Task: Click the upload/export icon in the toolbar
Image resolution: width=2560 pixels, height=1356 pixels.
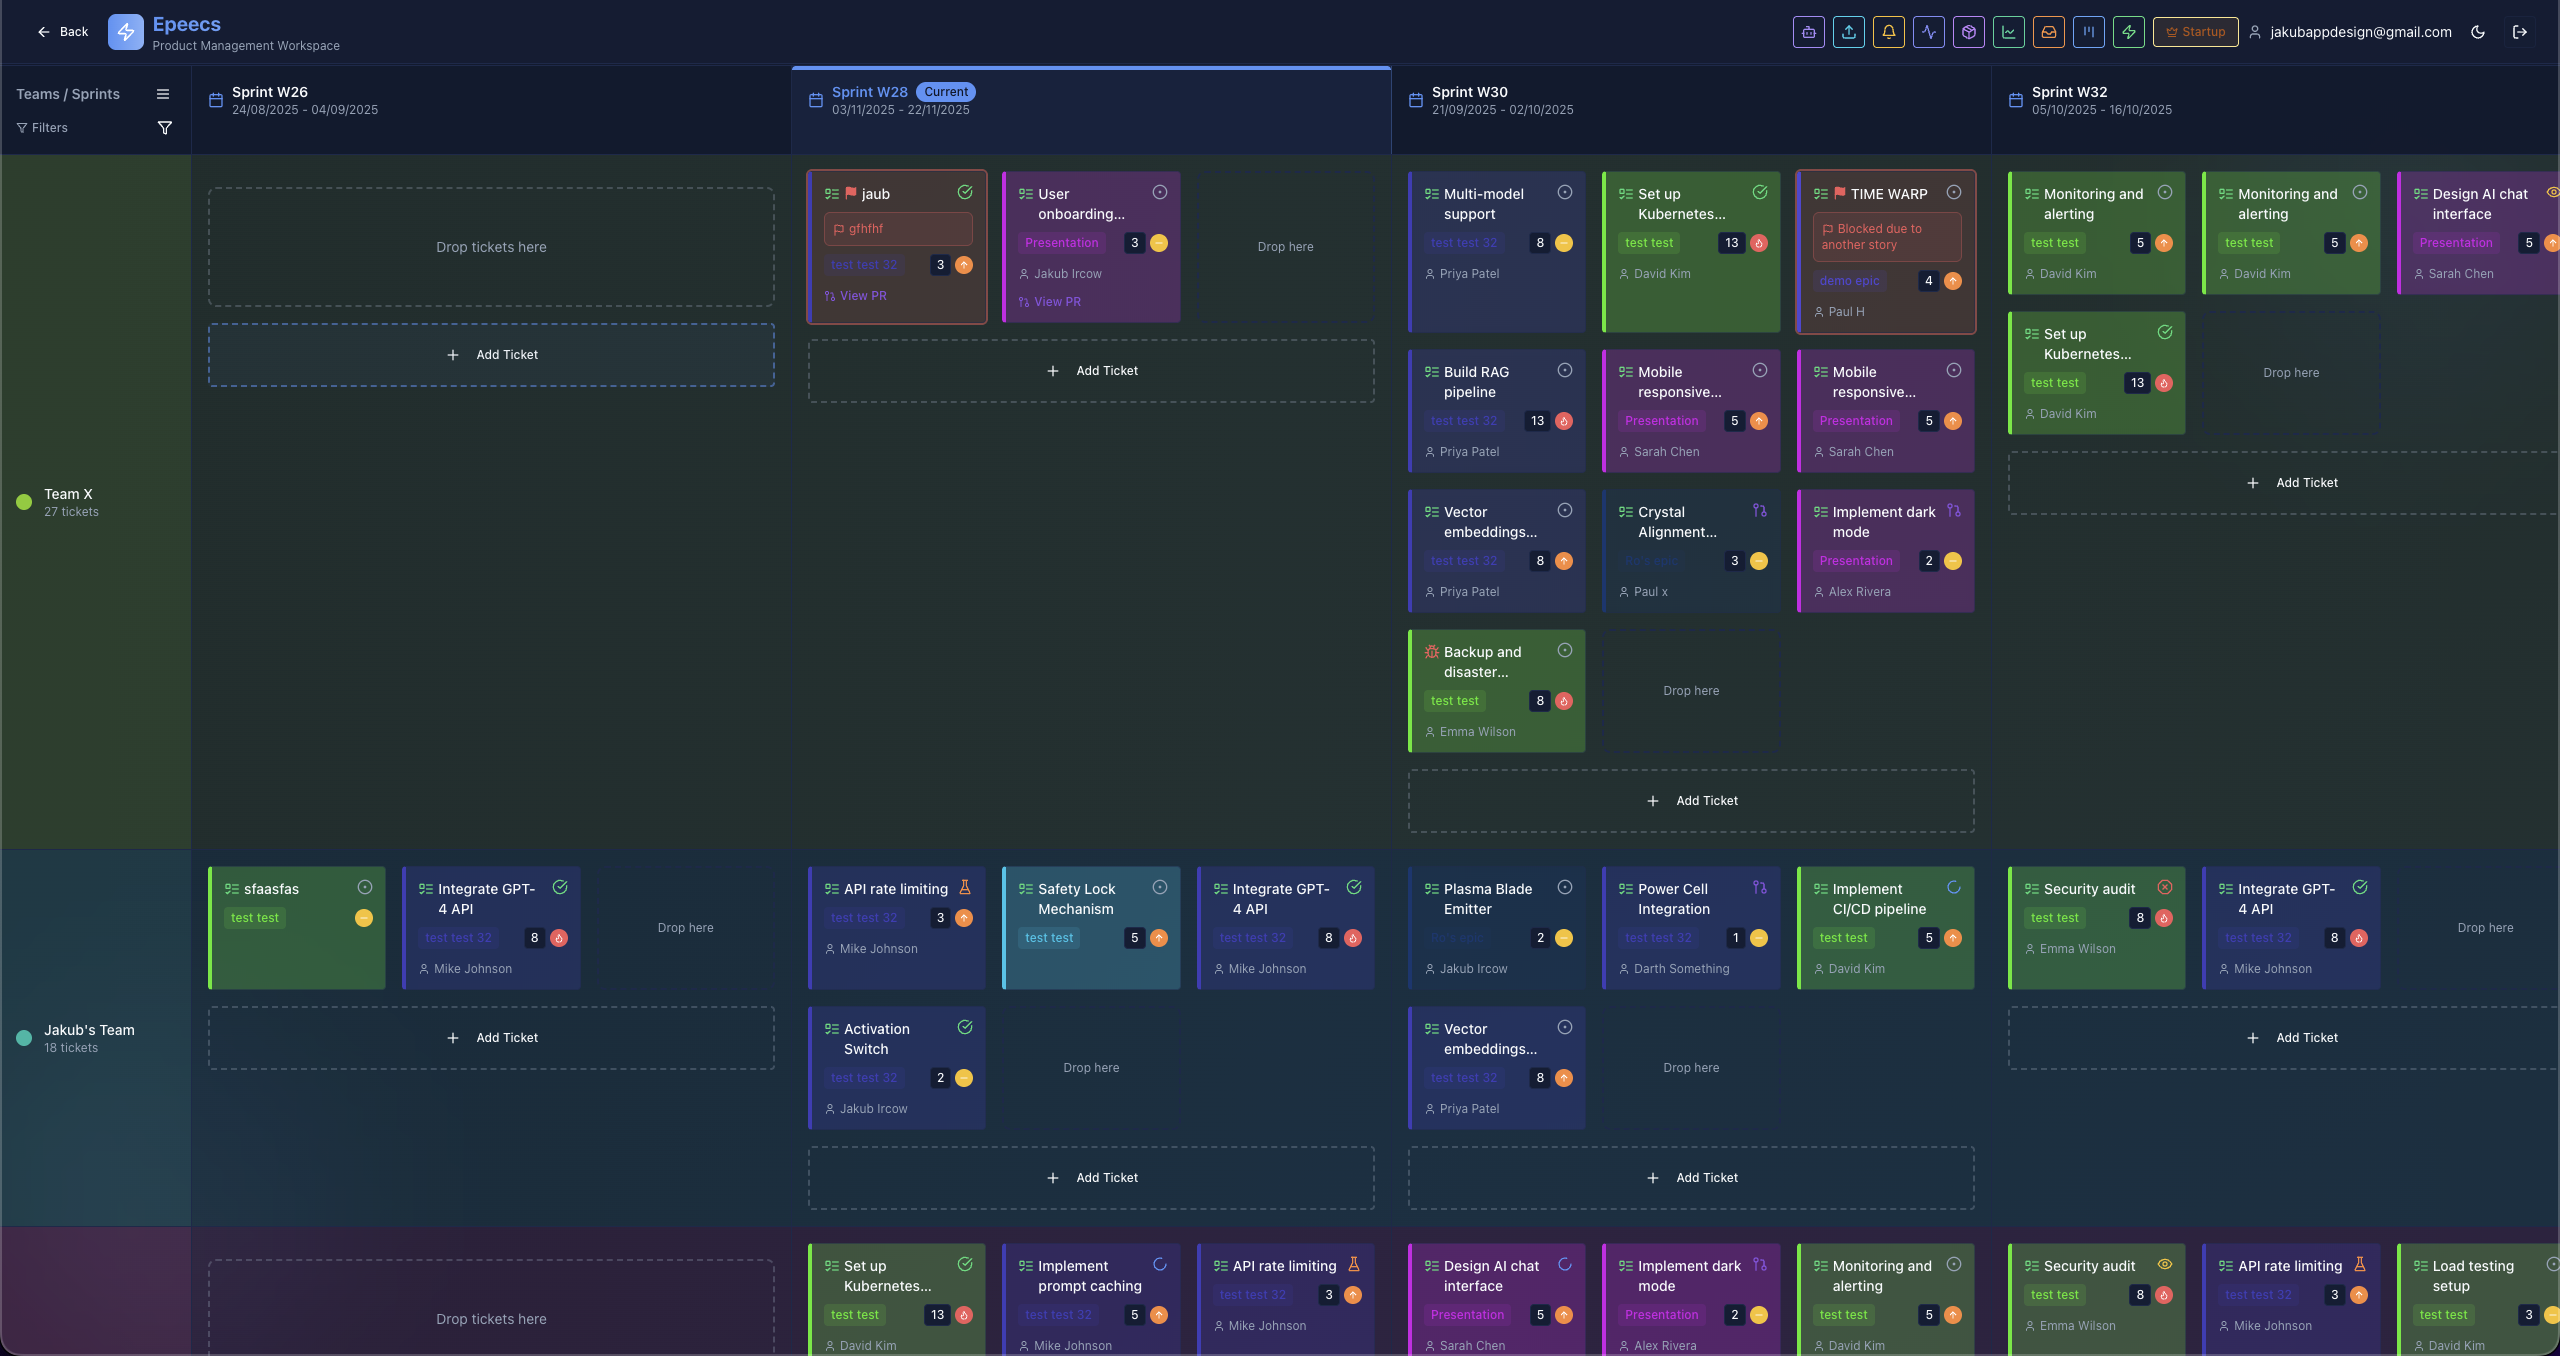Action: [x=1849, y=32]
